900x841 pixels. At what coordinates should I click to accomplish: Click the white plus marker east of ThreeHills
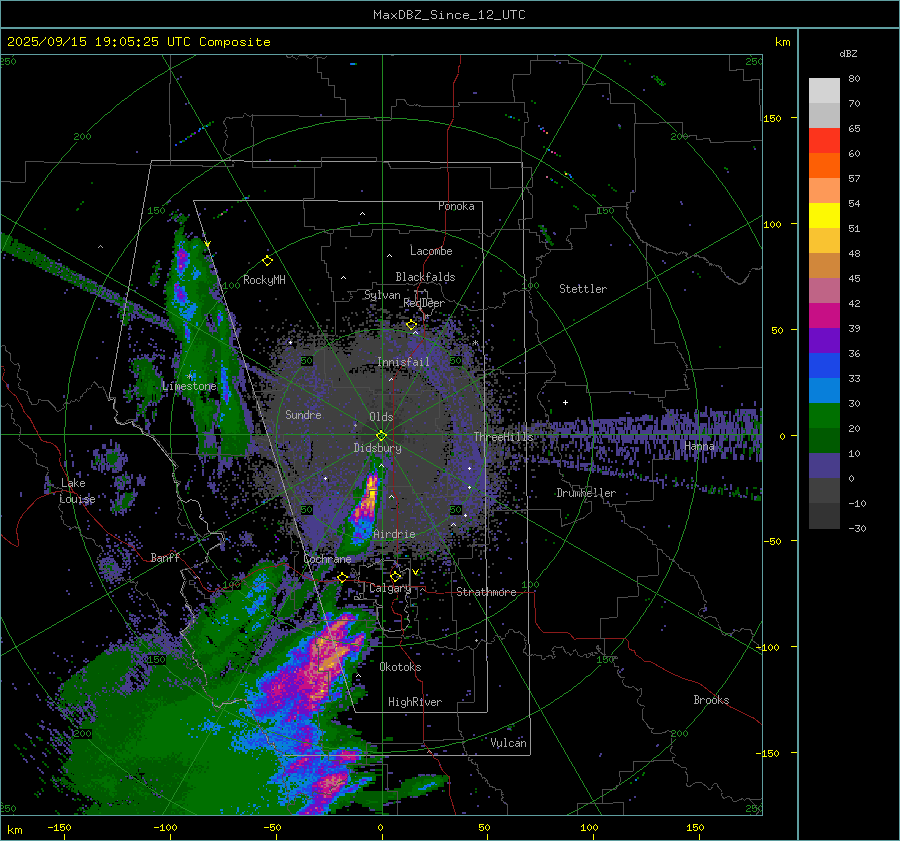(565, 402)
